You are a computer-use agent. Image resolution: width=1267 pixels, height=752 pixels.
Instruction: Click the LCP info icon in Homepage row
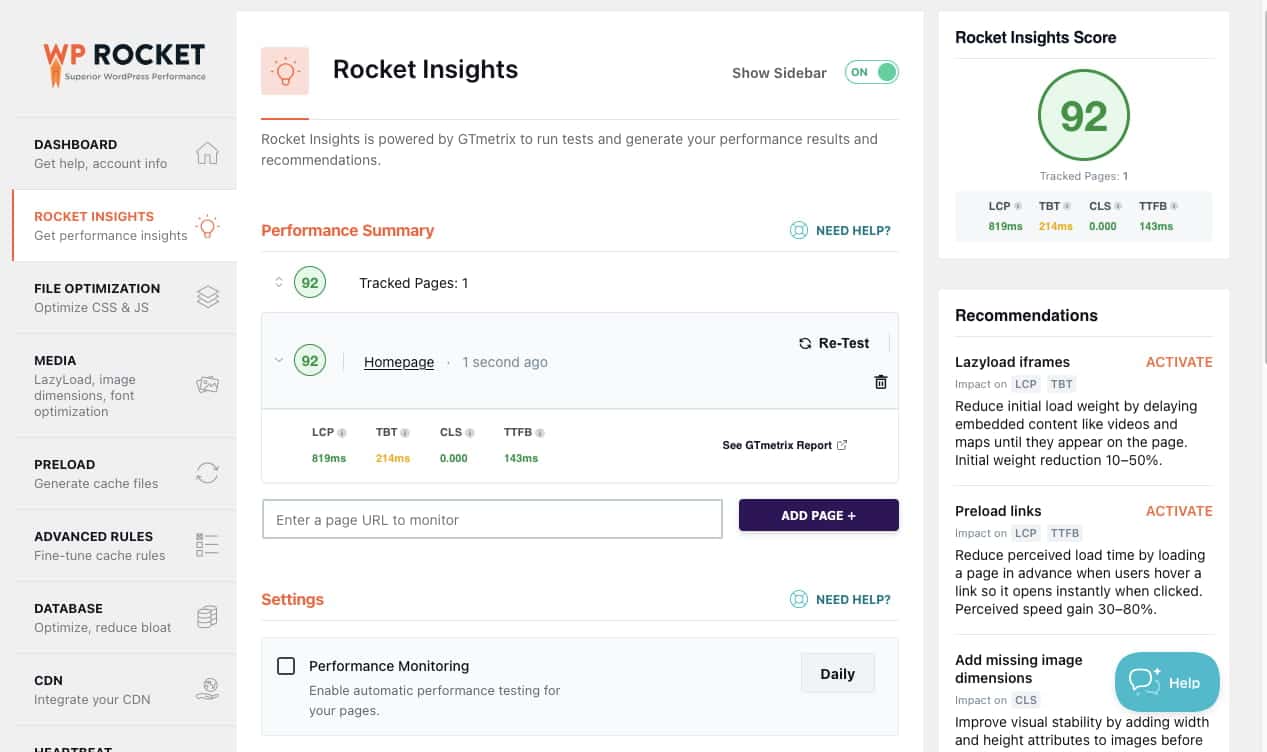coord(342,433)
